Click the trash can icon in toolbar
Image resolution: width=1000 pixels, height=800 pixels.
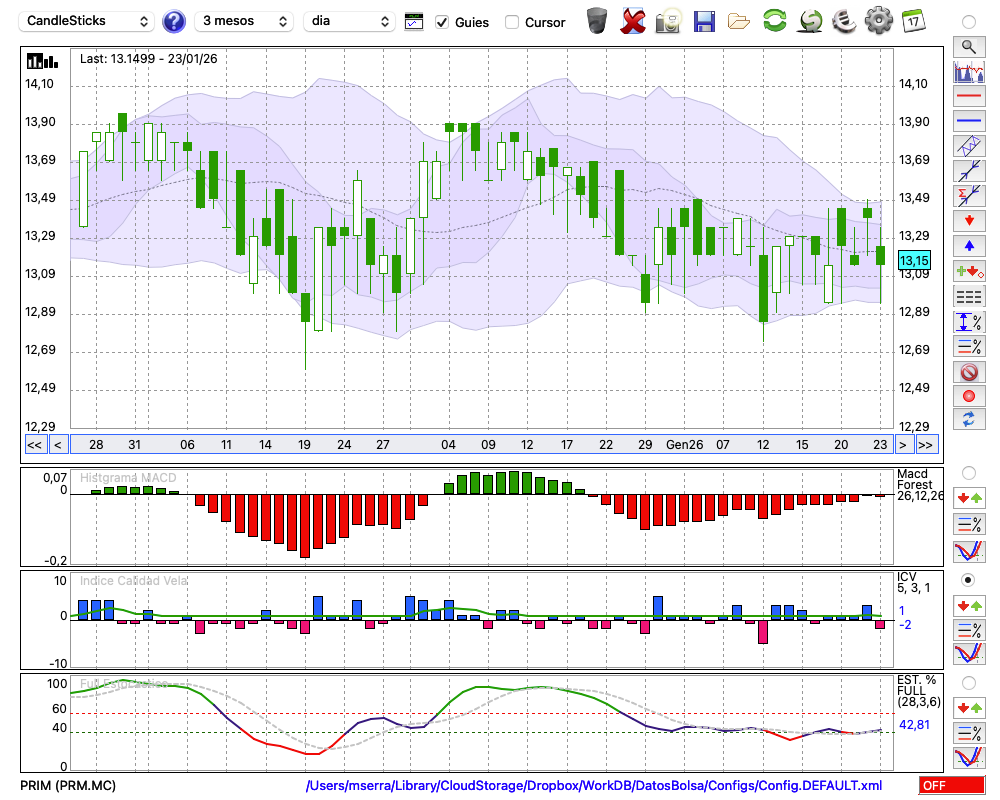click(597, 21)
